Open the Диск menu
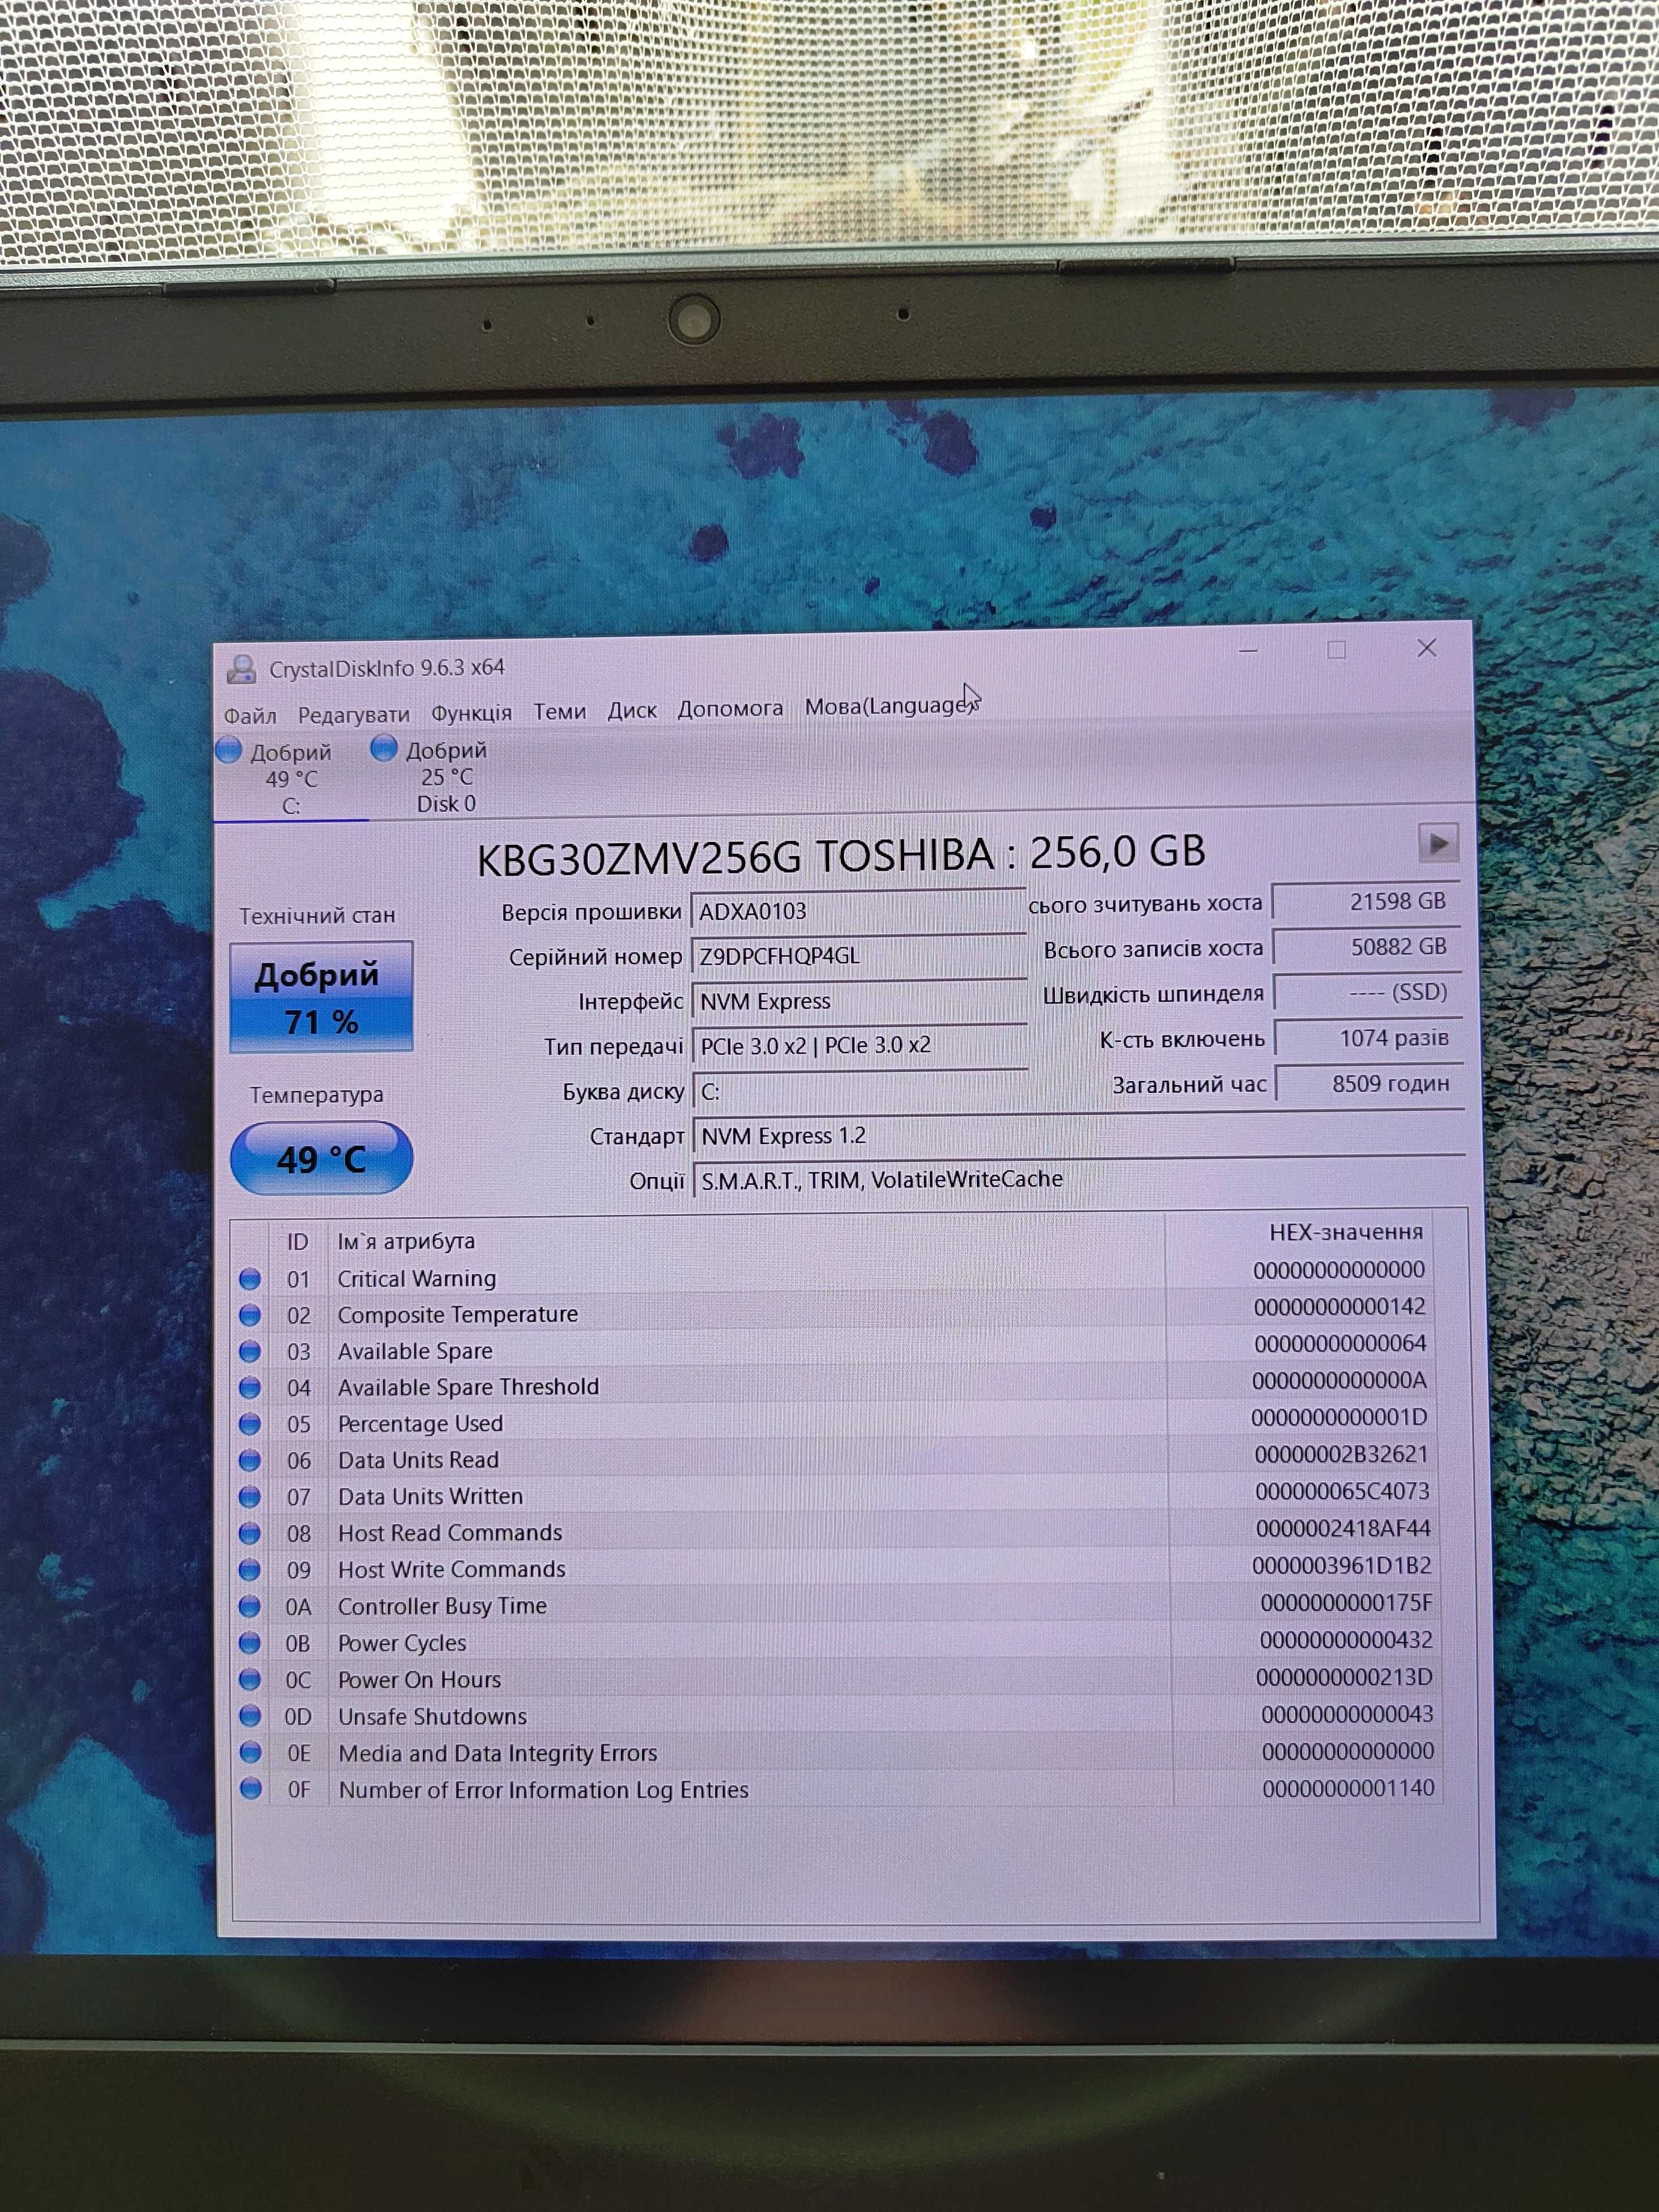The width and height of the screenshot is (1659, 2212). point(632,710)
